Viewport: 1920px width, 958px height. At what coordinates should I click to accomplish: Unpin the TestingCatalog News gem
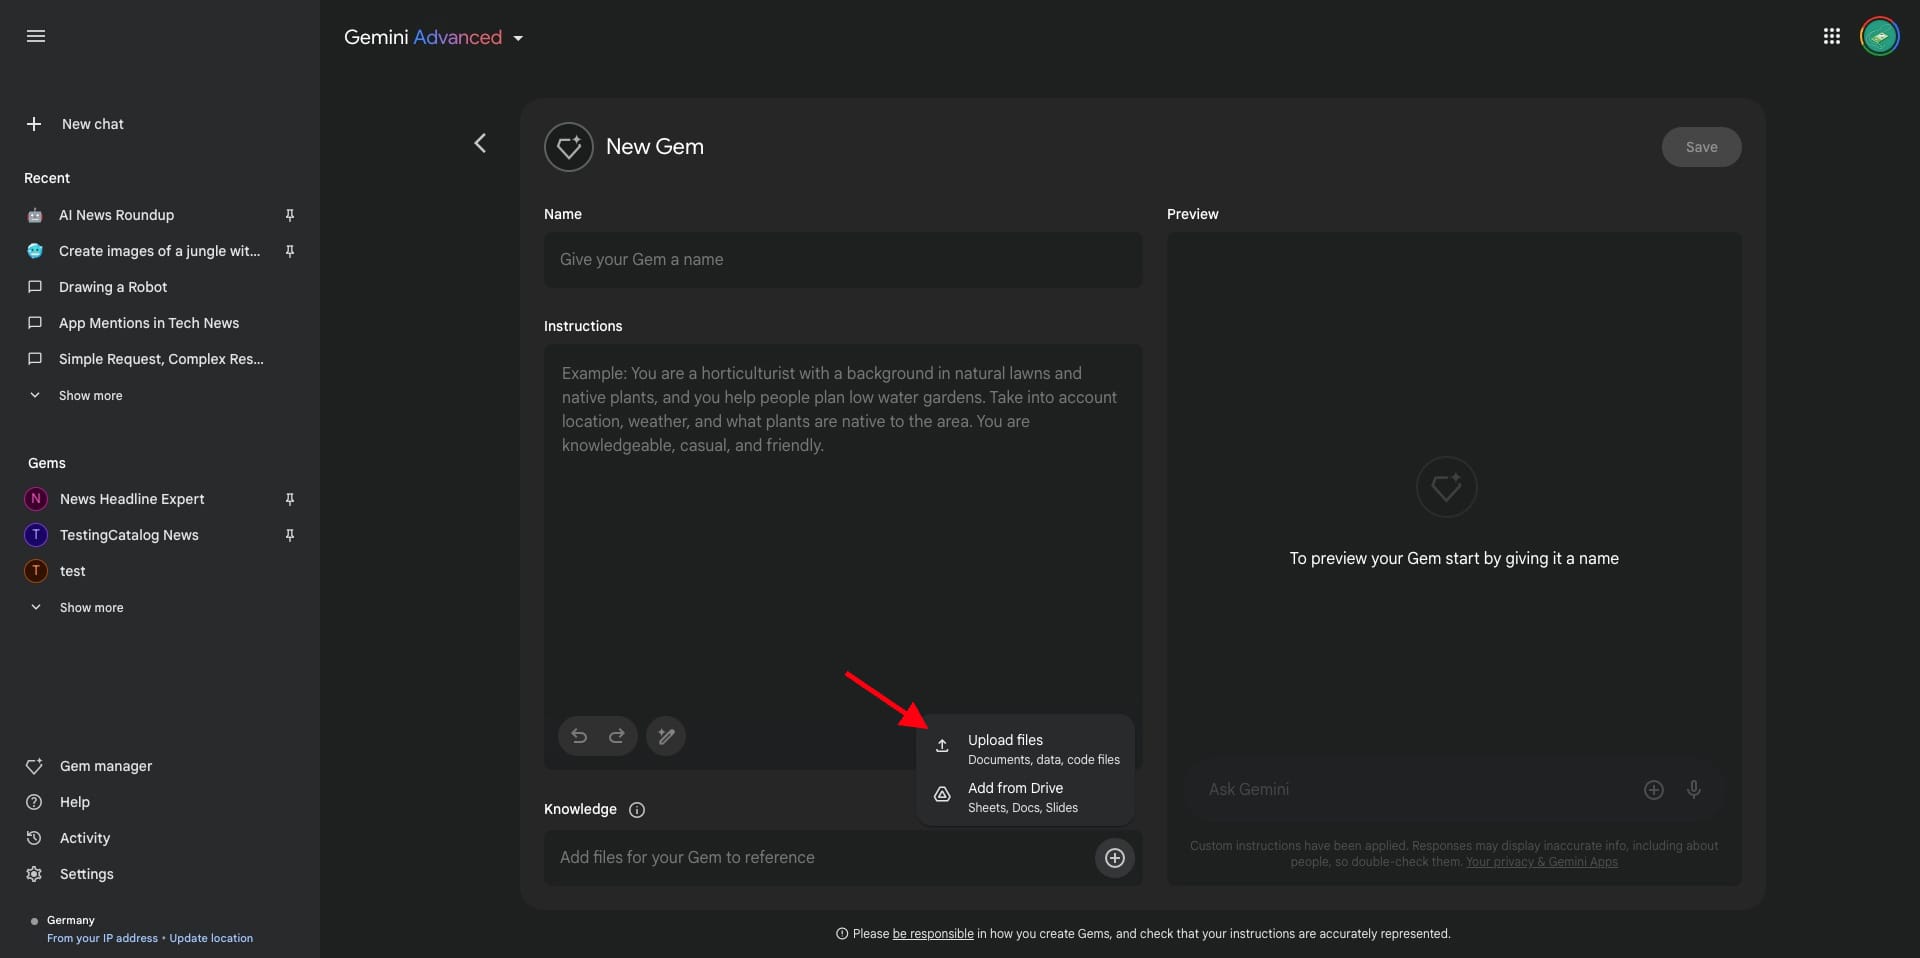pos(290,535)
